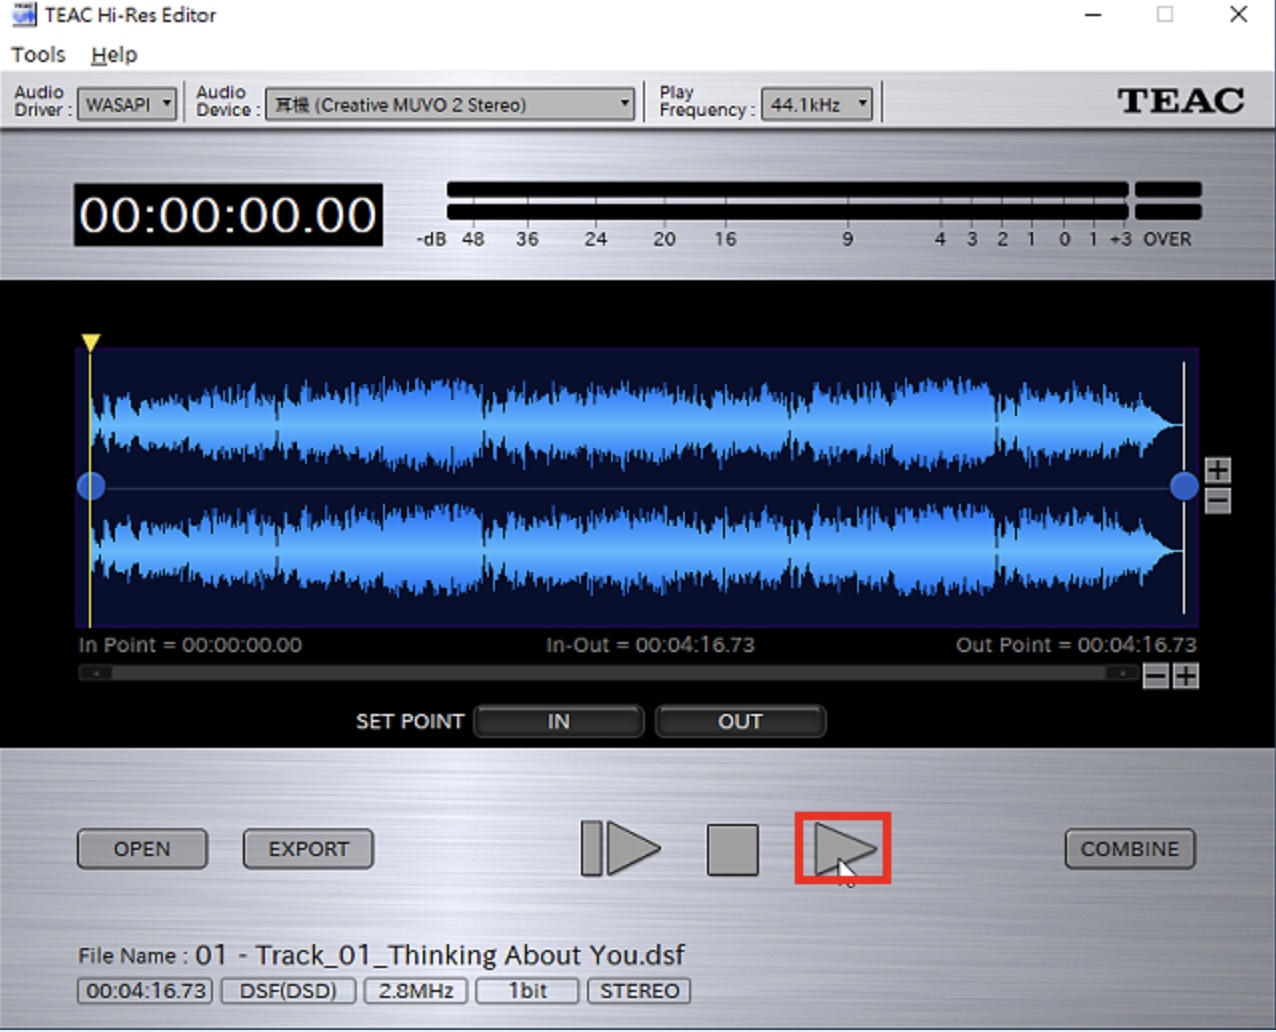Click the COMBINE button

coord(1130,849)
